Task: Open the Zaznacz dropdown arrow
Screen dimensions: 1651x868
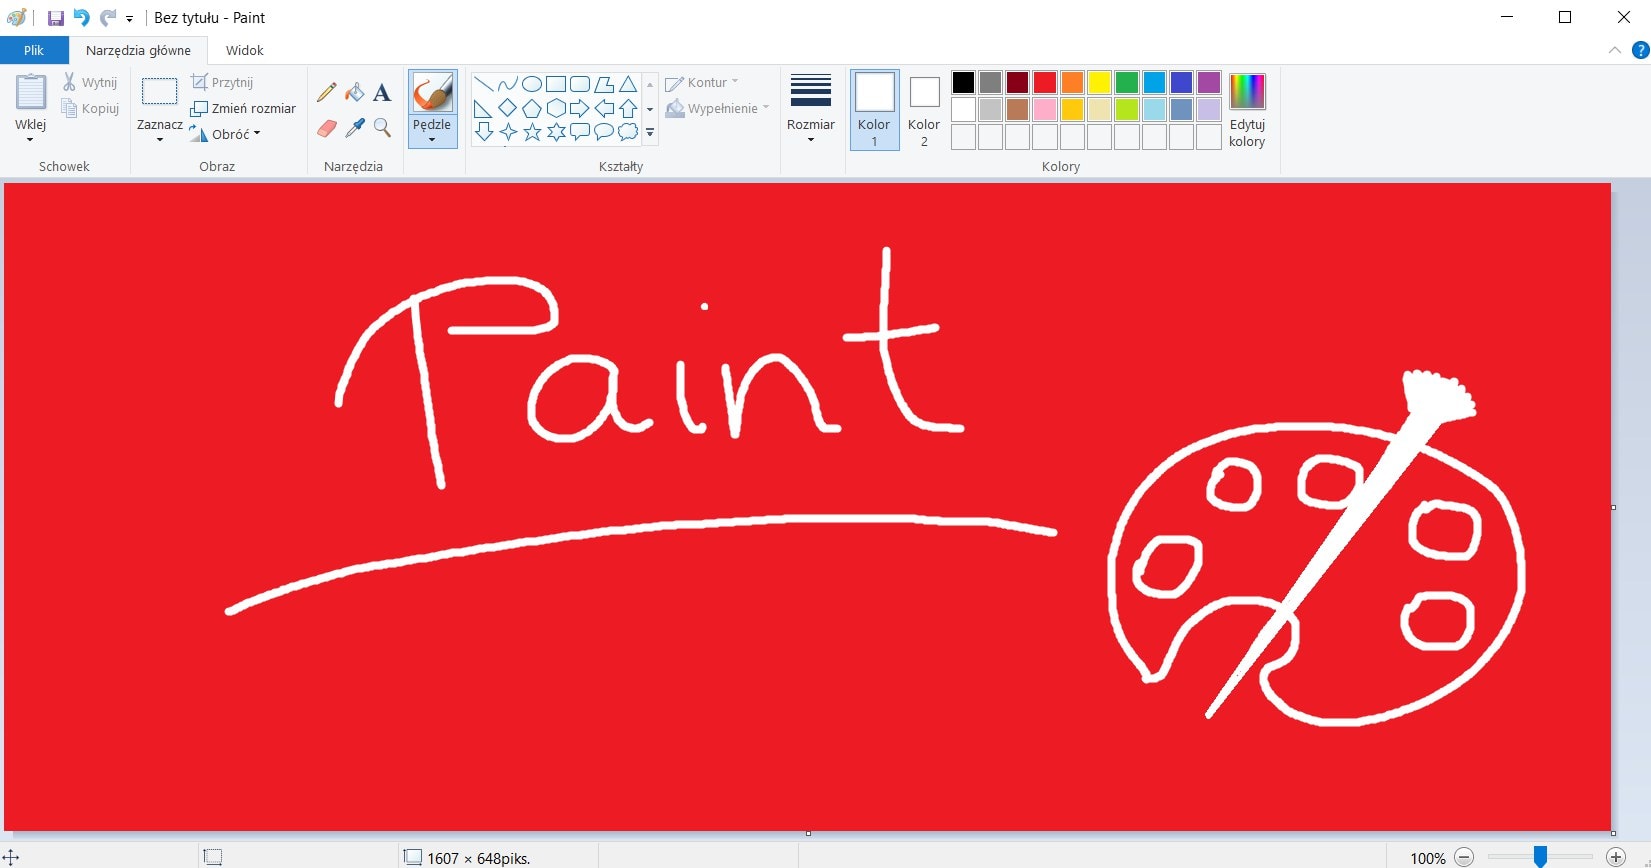Action: tap(160, 140)
